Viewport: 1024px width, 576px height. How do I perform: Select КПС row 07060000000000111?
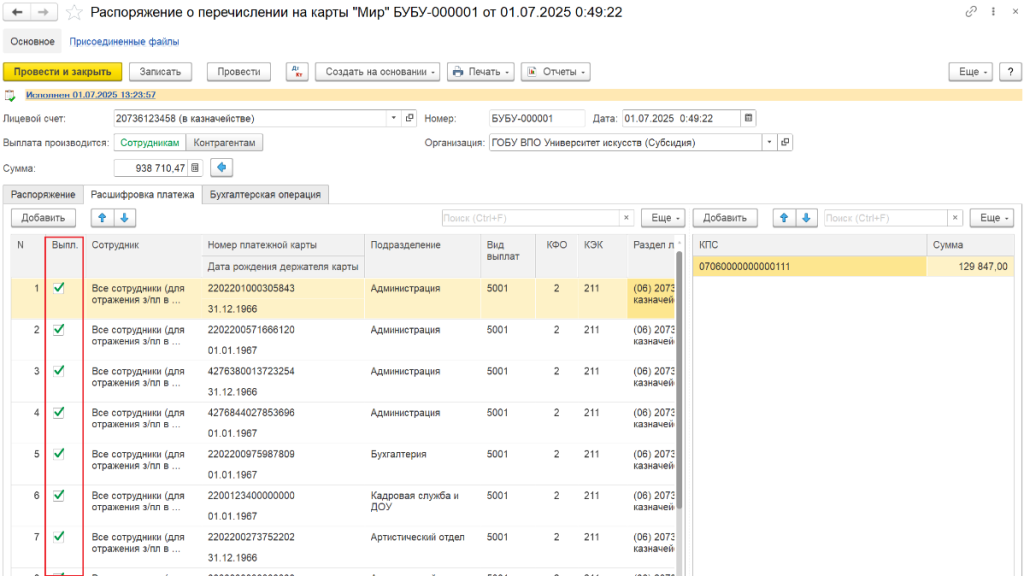pyautogui.click(x=809, y=266)
